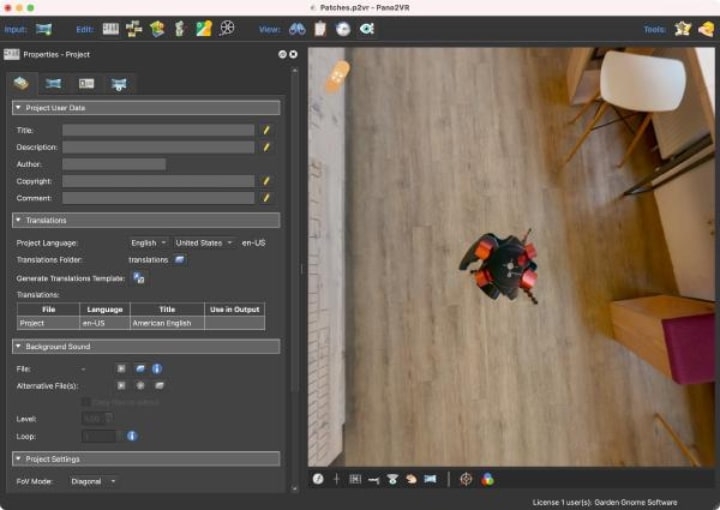Click the disc-shaped icon in View group
This screenshot has width=720, height=510.
coord(343,29)
